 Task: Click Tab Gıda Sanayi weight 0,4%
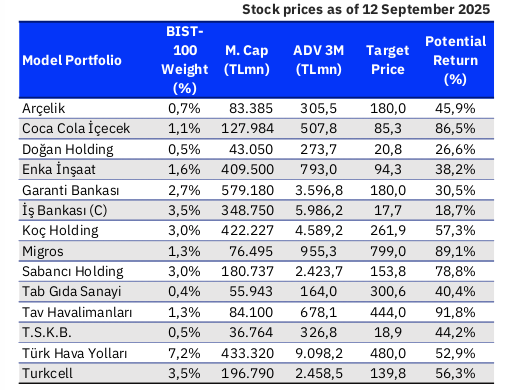coord(184,291)
